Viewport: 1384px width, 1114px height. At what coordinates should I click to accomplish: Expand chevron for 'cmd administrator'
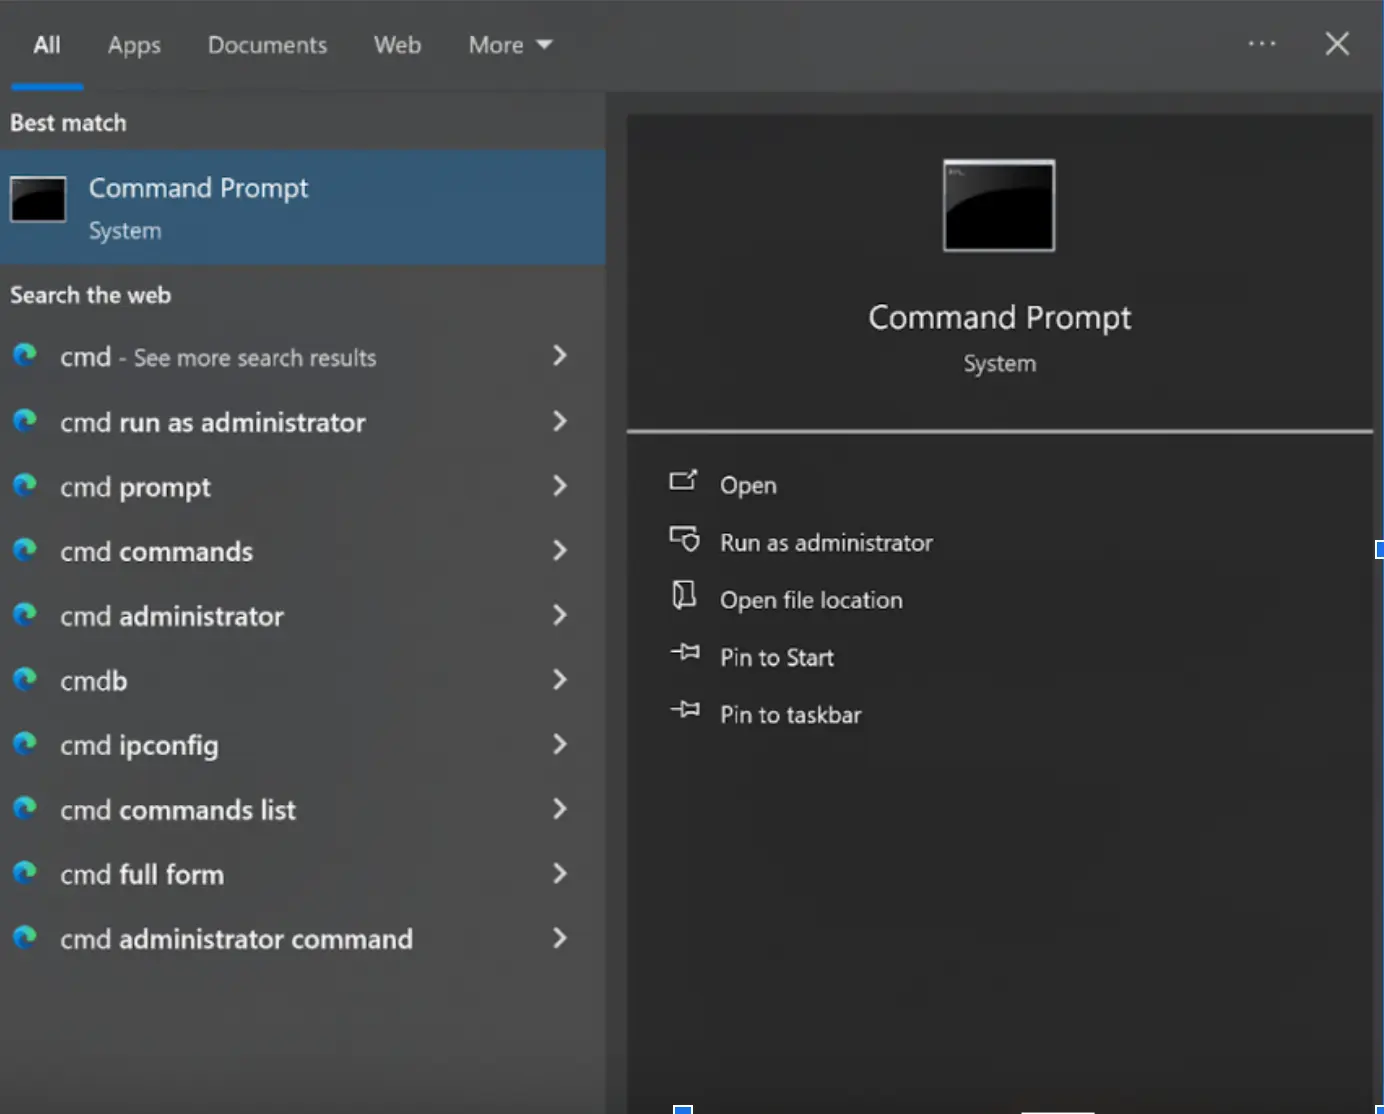coord(560,615)
